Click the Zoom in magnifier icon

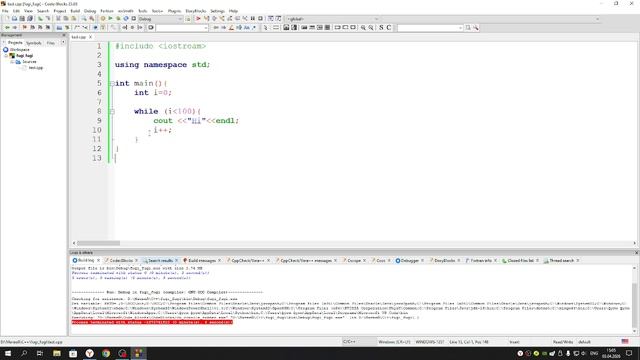pos(363,28)
